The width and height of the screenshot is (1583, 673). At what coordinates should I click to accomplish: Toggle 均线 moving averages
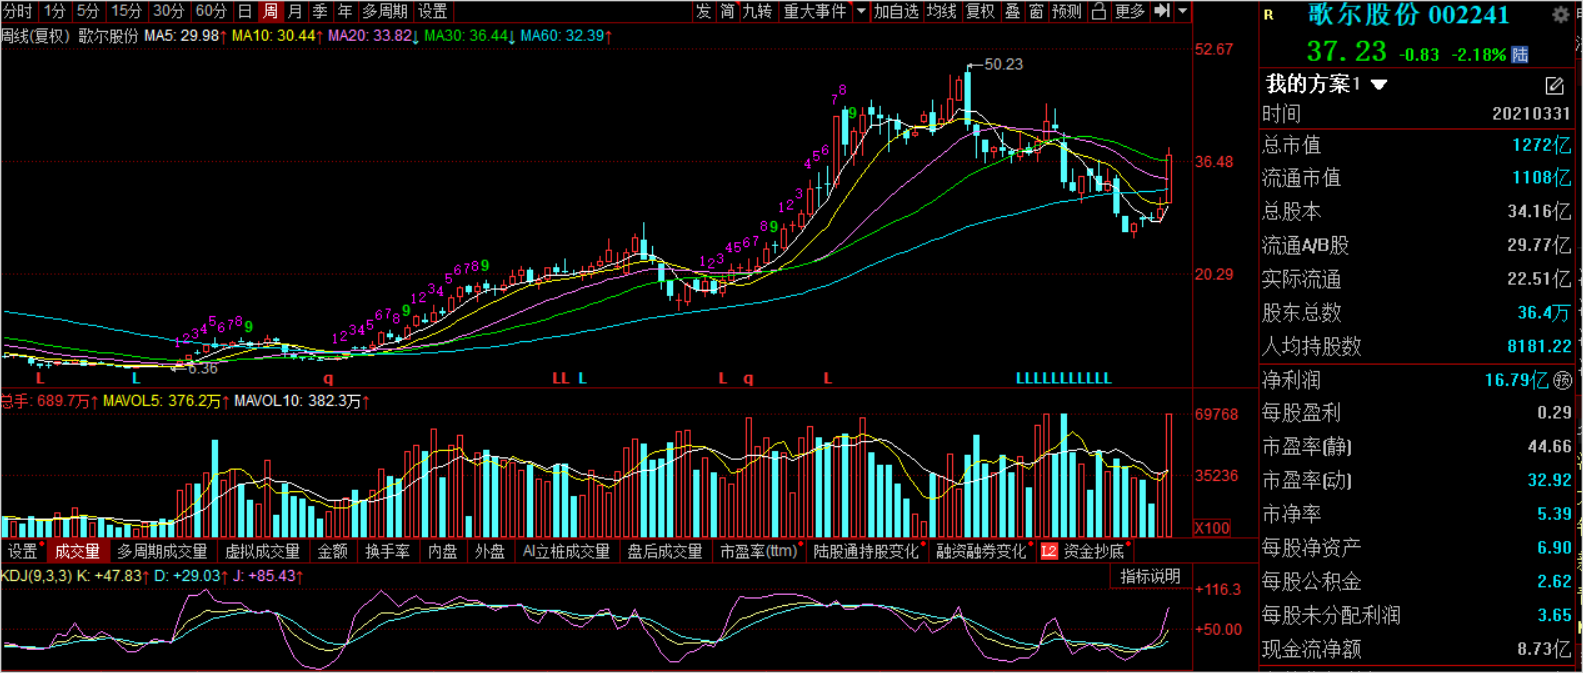coord(942,11)
